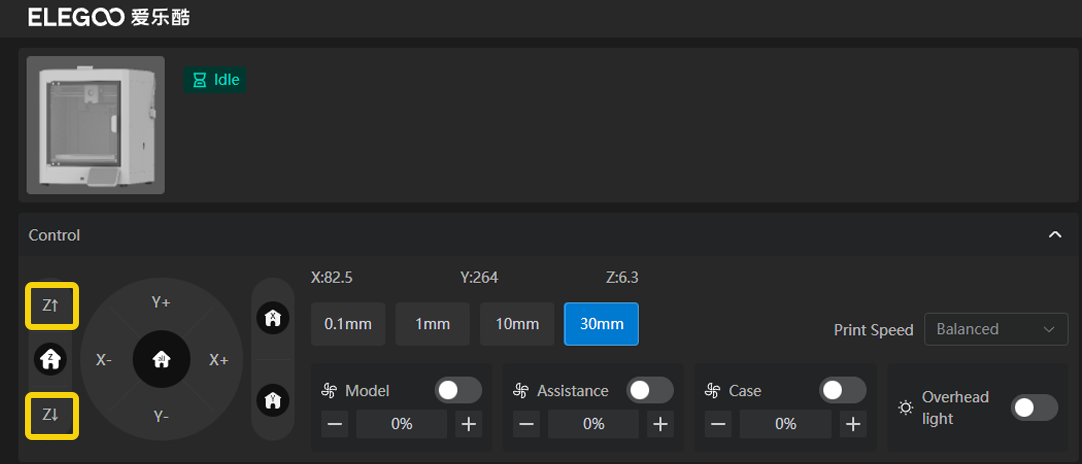Select the 10mm step size
Screen dimensions: 1082x464
[517, 324]
